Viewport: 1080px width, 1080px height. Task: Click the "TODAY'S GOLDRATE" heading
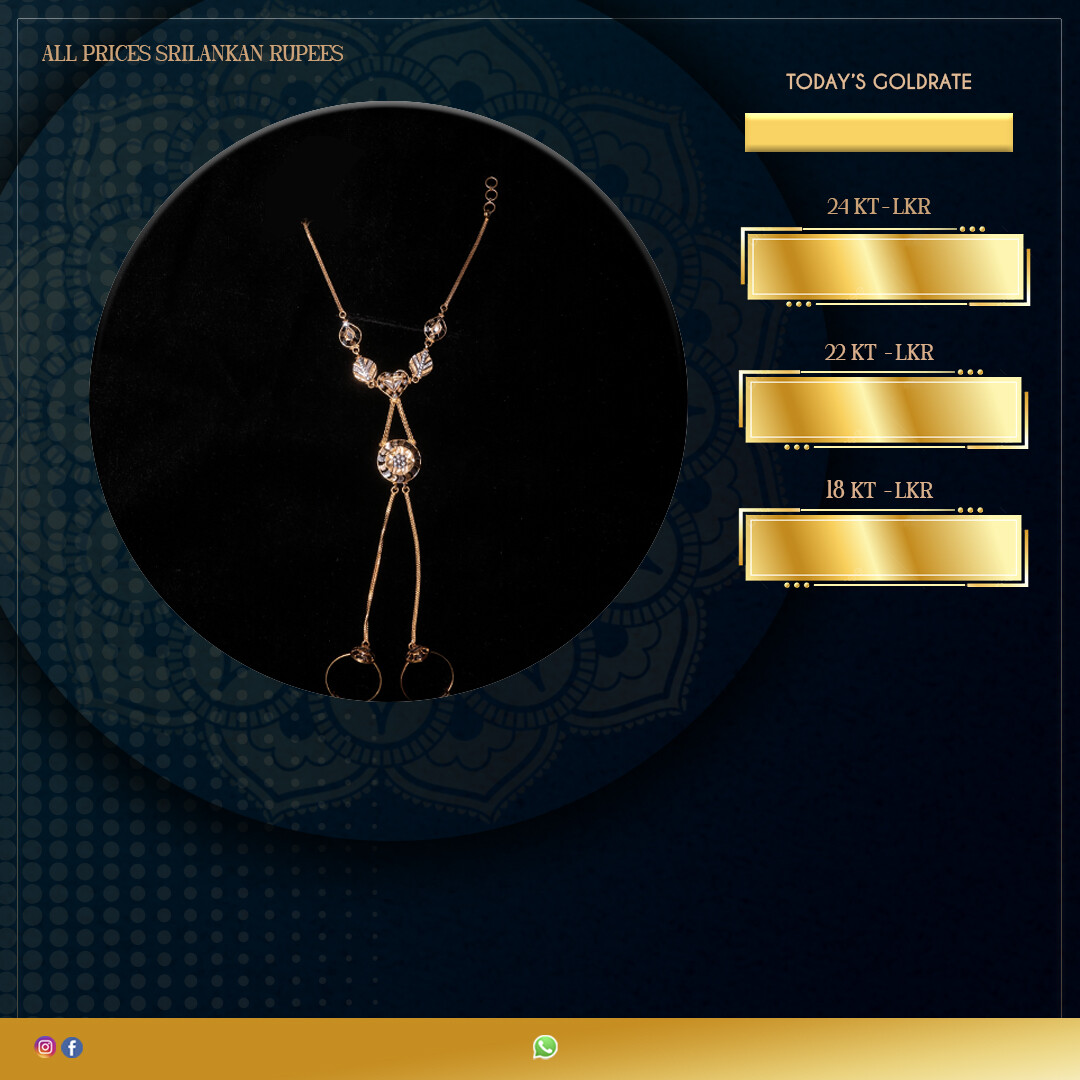pos(879,82)
